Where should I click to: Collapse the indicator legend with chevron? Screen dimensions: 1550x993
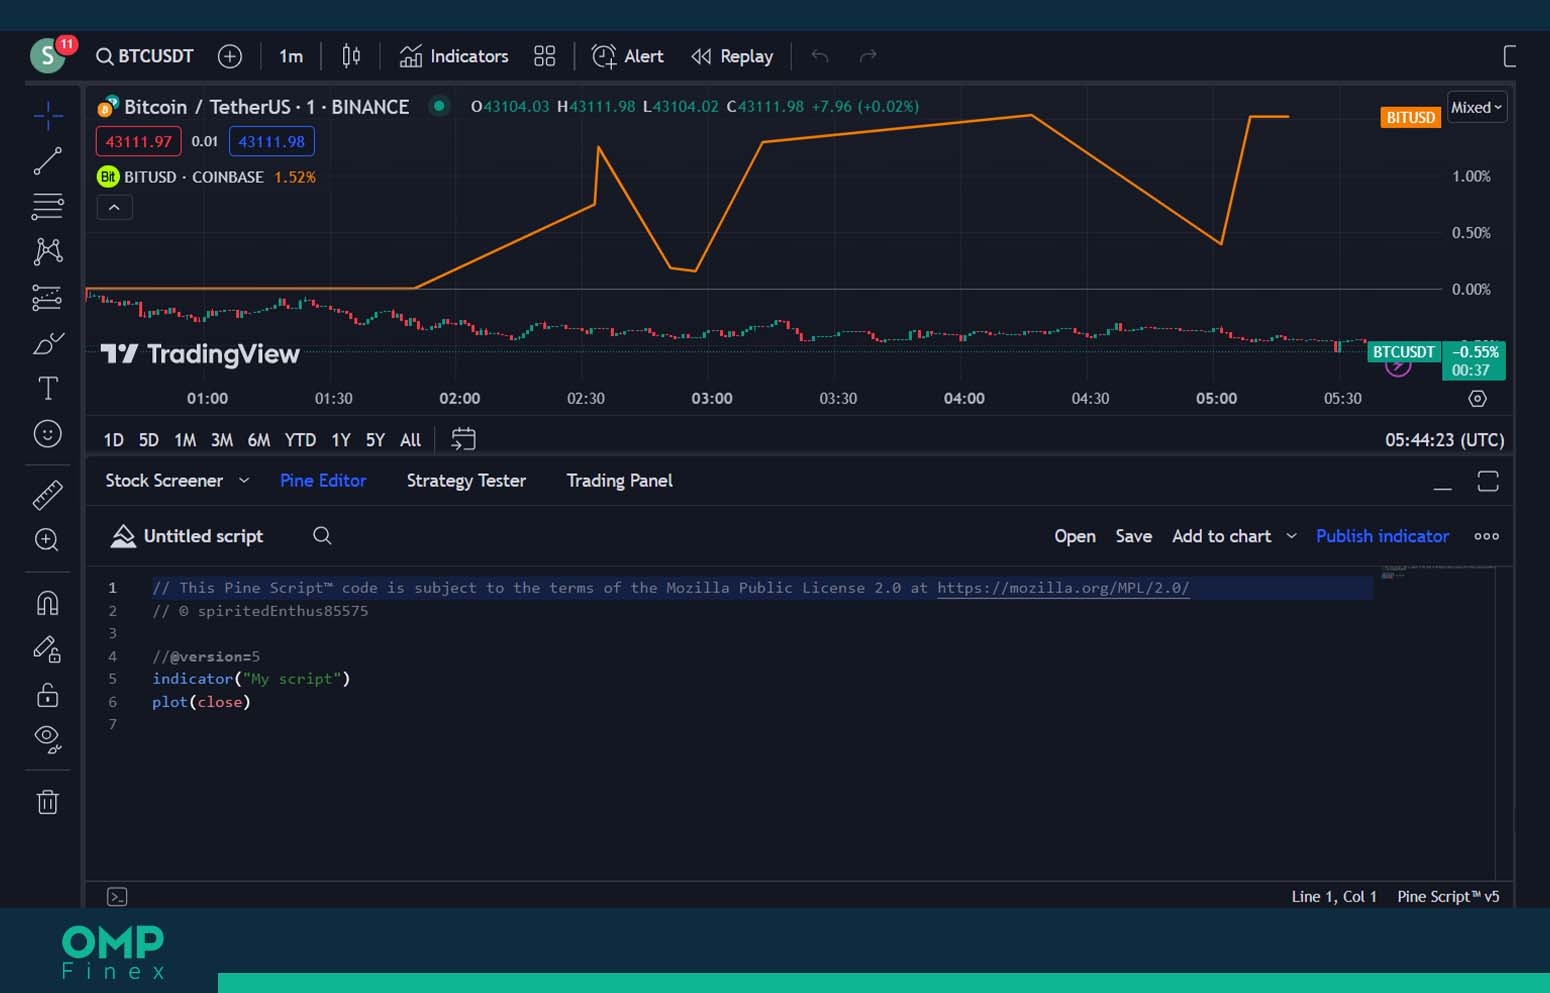tap(114, 208)
